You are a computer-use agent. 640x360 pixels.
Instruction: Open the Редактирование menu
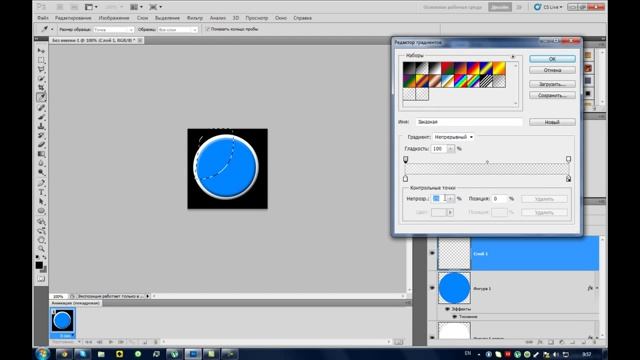point(73,18)
